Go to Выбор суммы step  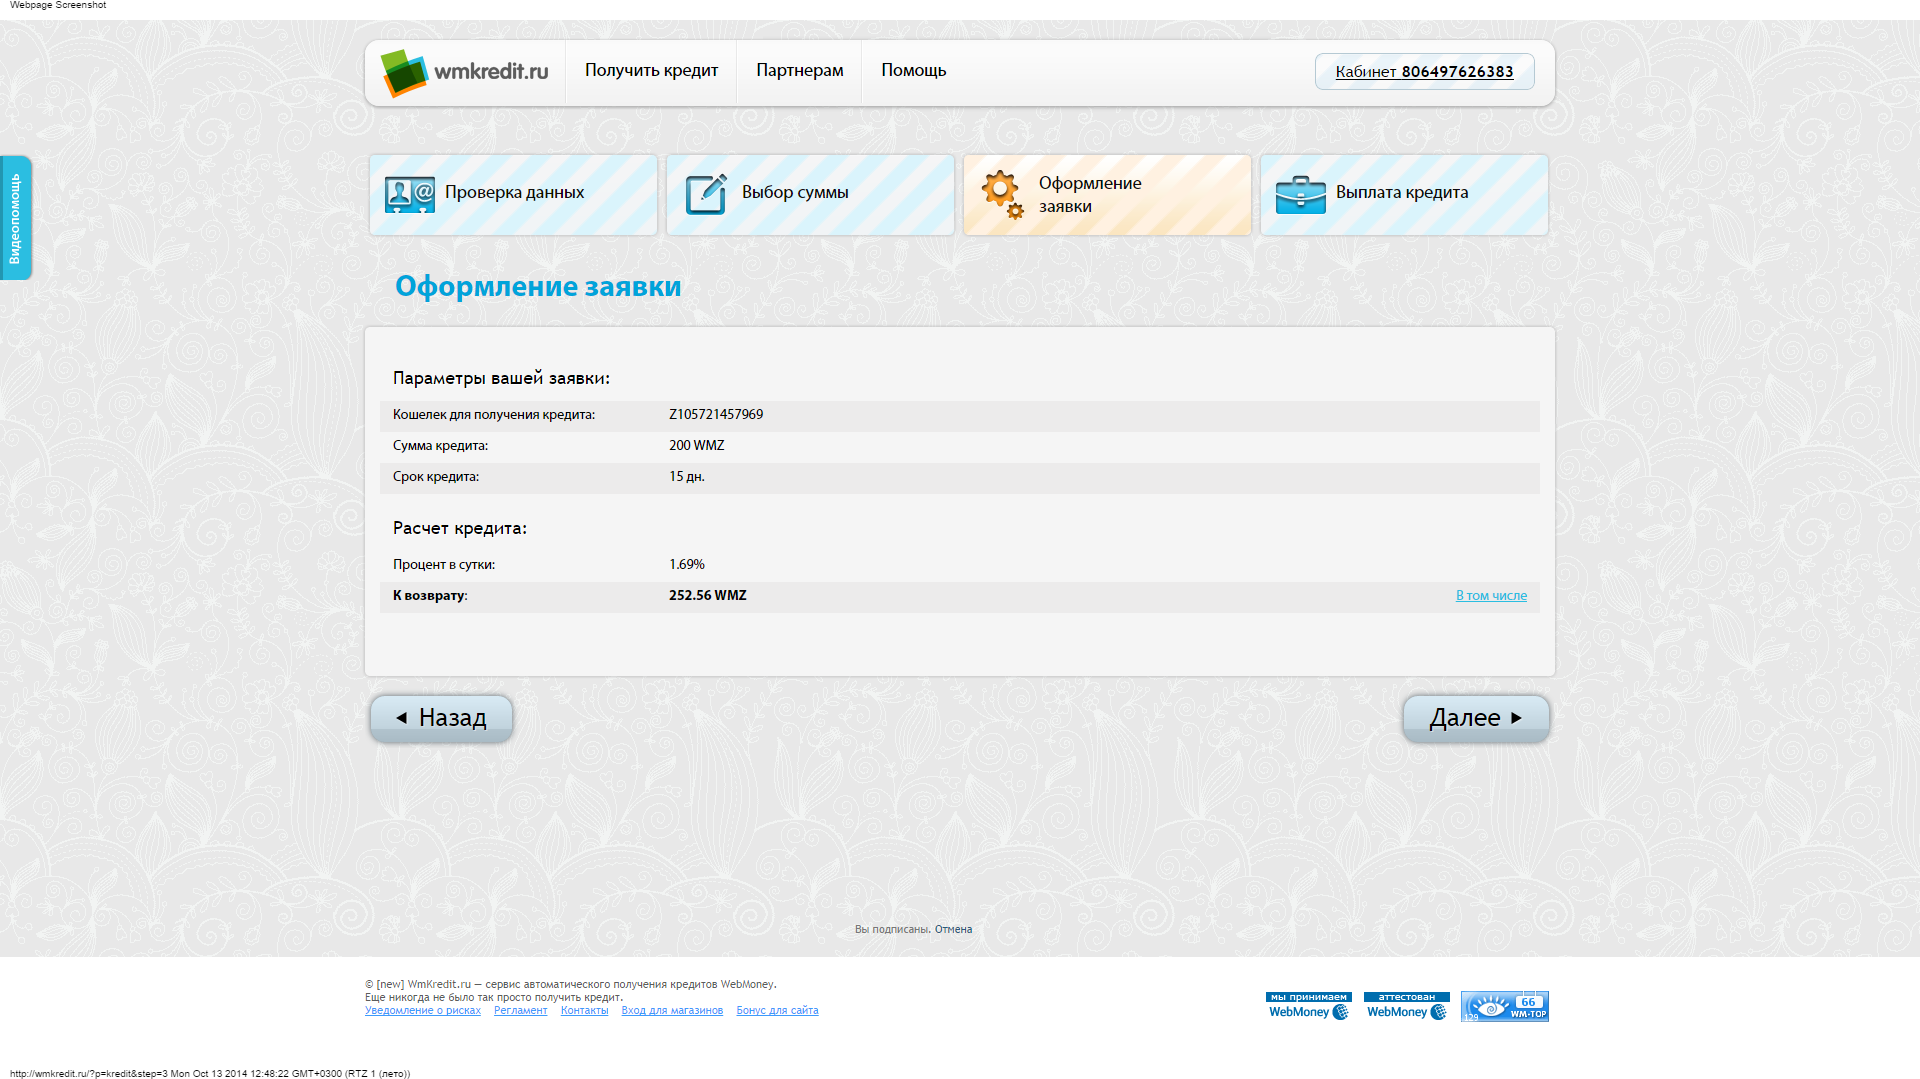(x=810, y=195)
